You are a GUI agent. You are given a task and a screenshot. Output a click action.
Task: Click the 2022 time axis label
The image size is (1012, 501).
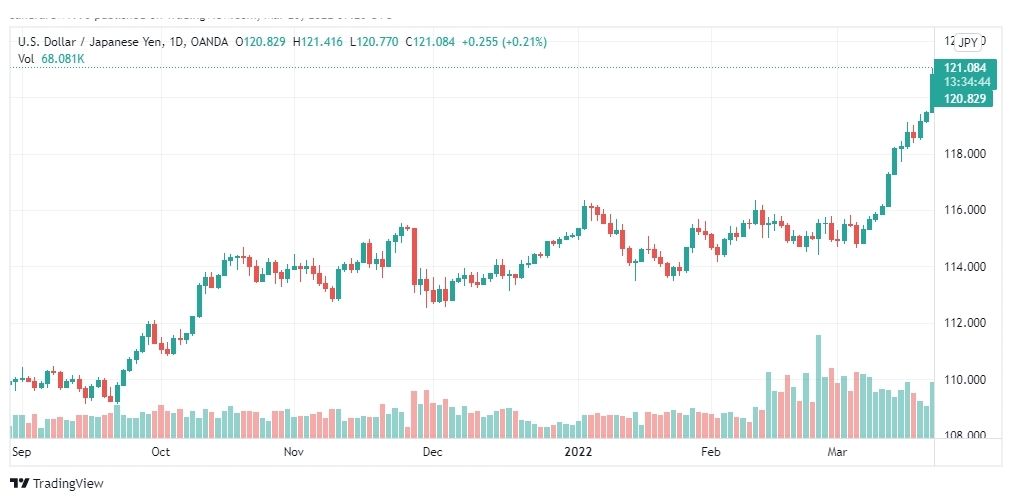[x=578, y=452]
